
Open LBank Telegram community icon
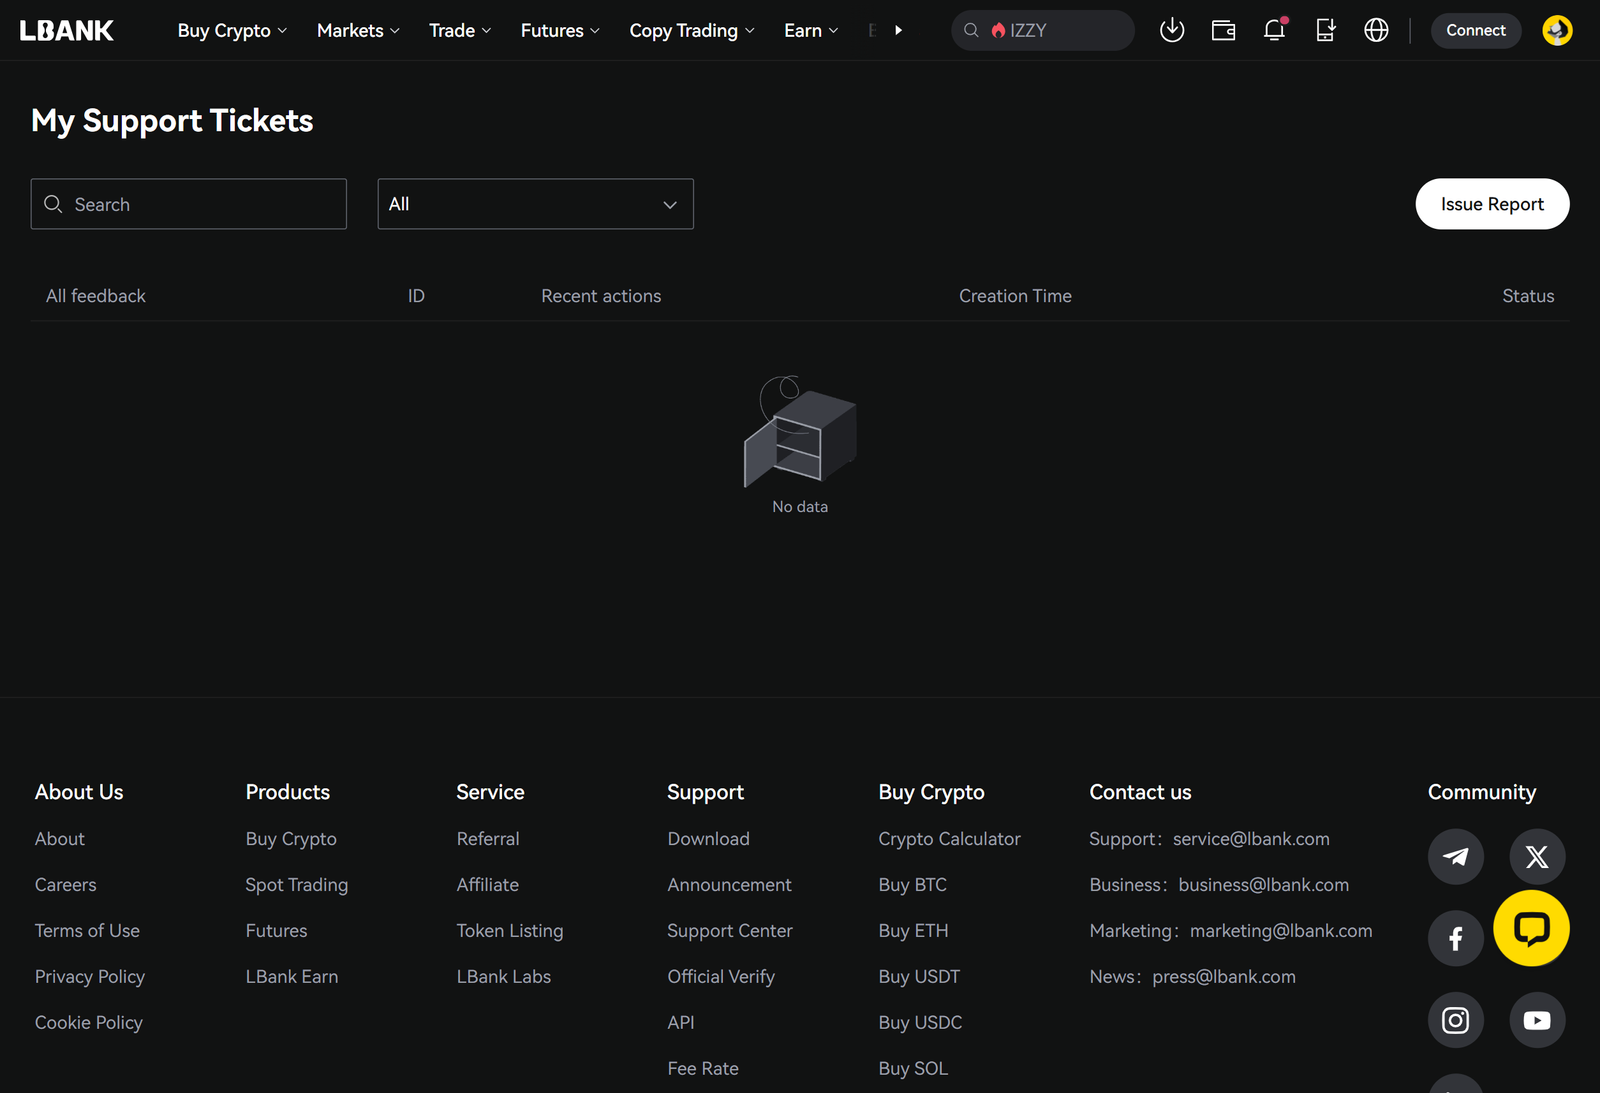1455,857
